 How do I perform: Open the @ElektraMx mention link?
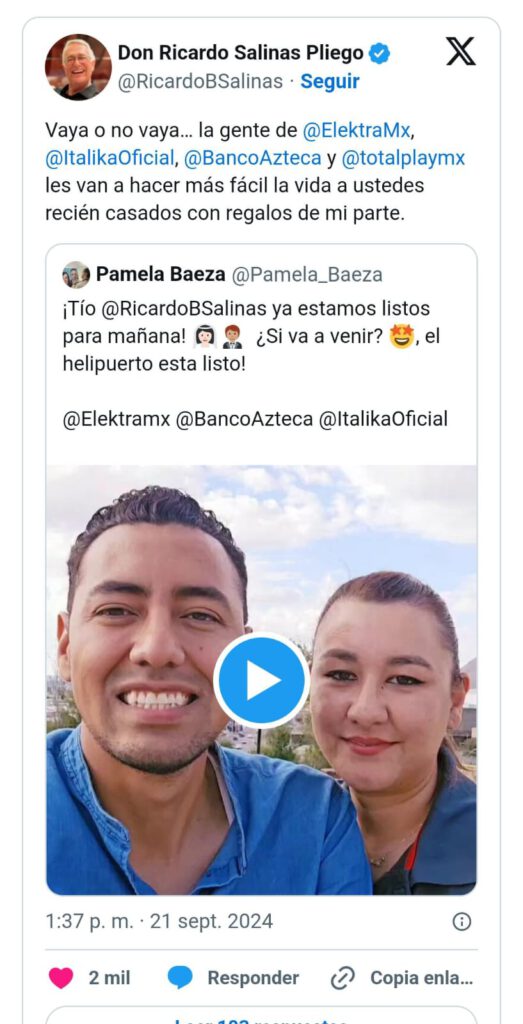[x=358, y=131]
